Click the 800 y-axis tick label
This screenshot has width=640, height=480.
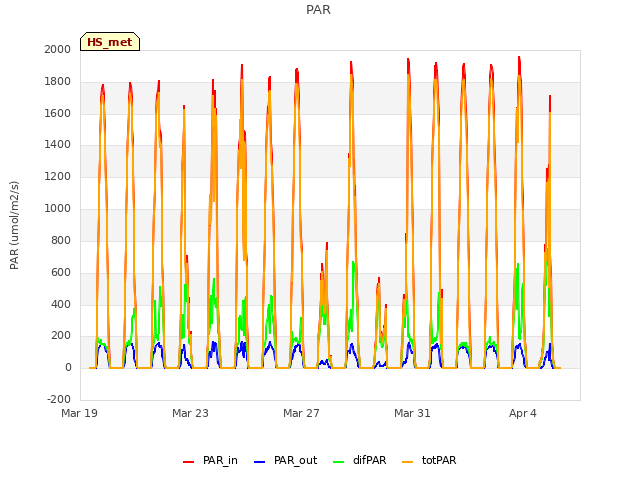point(61,240)
